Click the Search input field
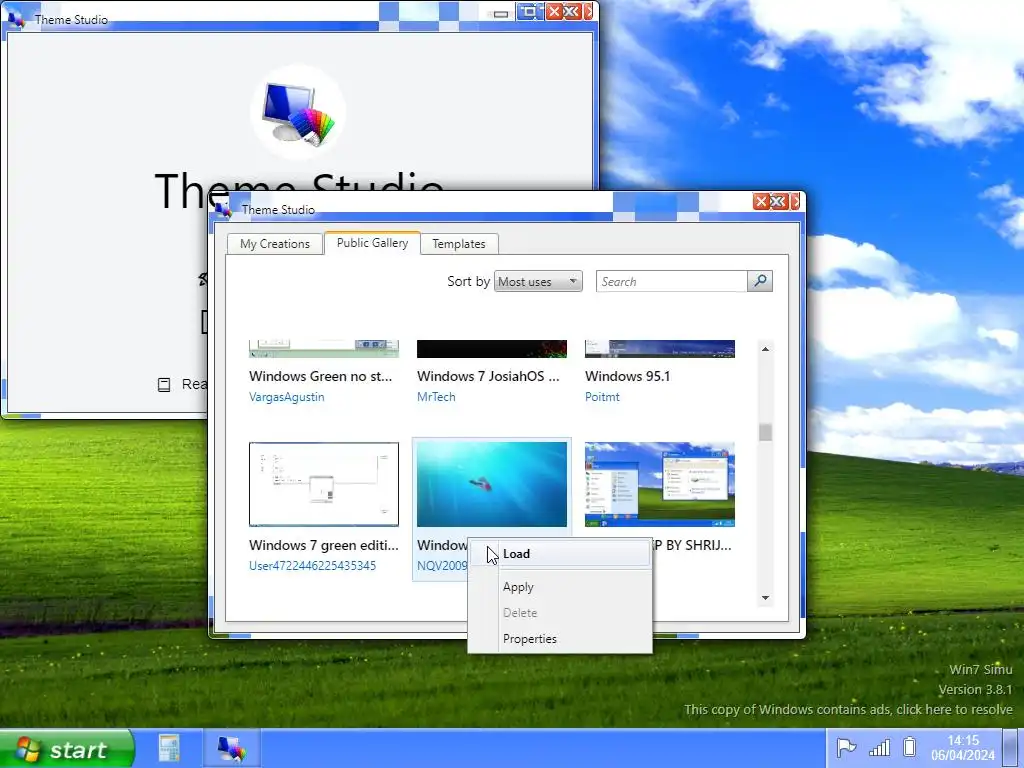This screenshot has width=1024, height=768. (x=671, y=281)
